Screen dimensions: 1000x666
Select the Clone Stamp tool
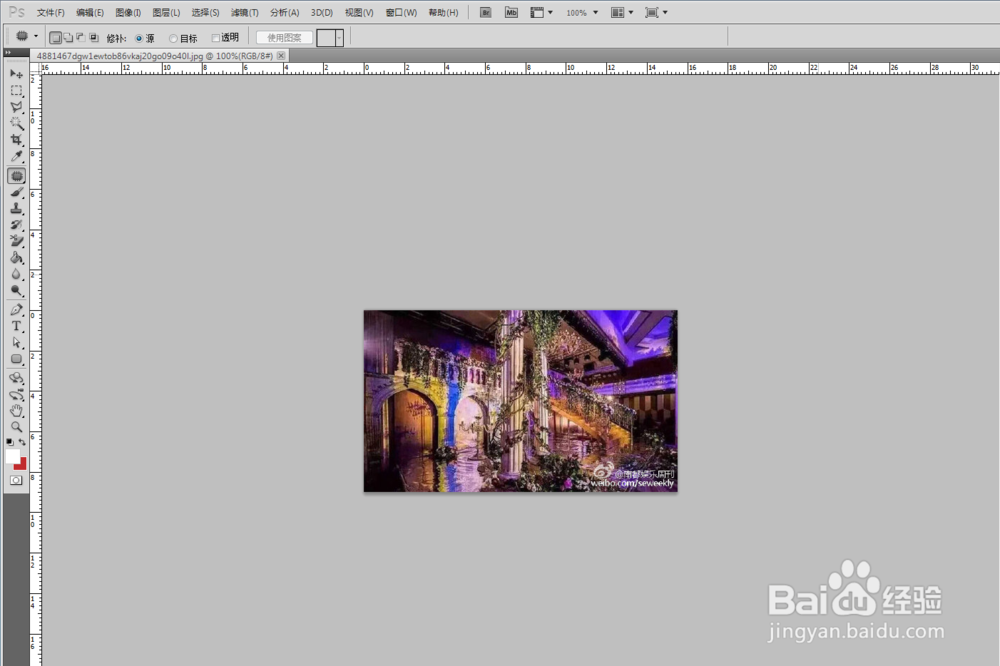16,209
